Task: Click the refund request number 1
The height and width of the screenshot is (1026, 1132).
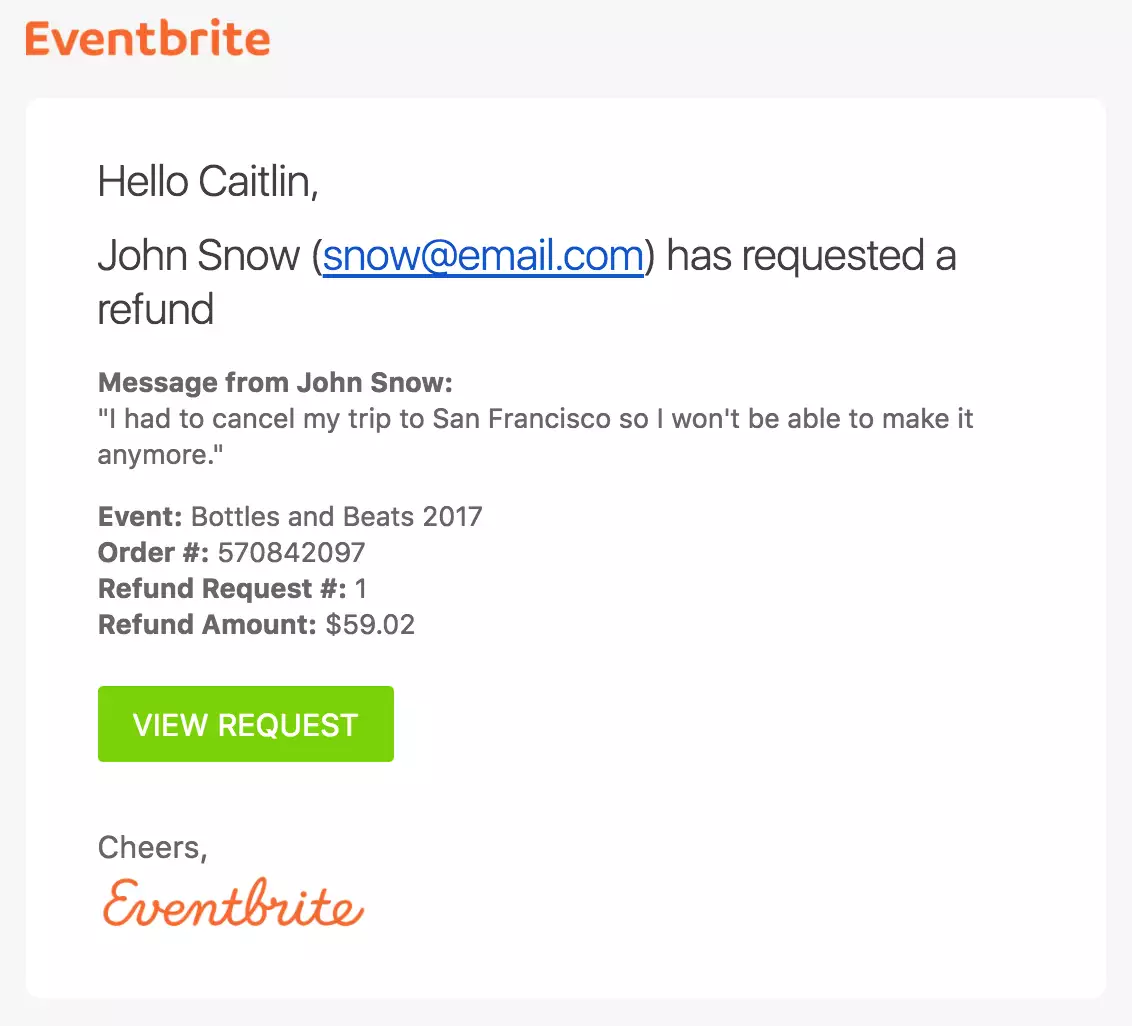Action: click(361, 589)
